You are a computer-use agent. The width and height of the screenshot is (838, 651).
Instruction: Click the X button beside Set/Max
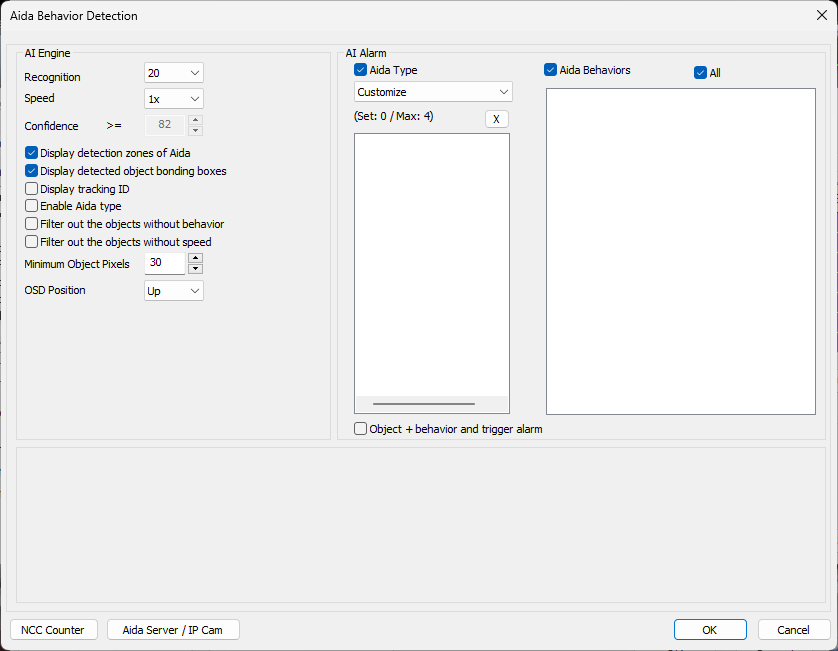point(496,119)
